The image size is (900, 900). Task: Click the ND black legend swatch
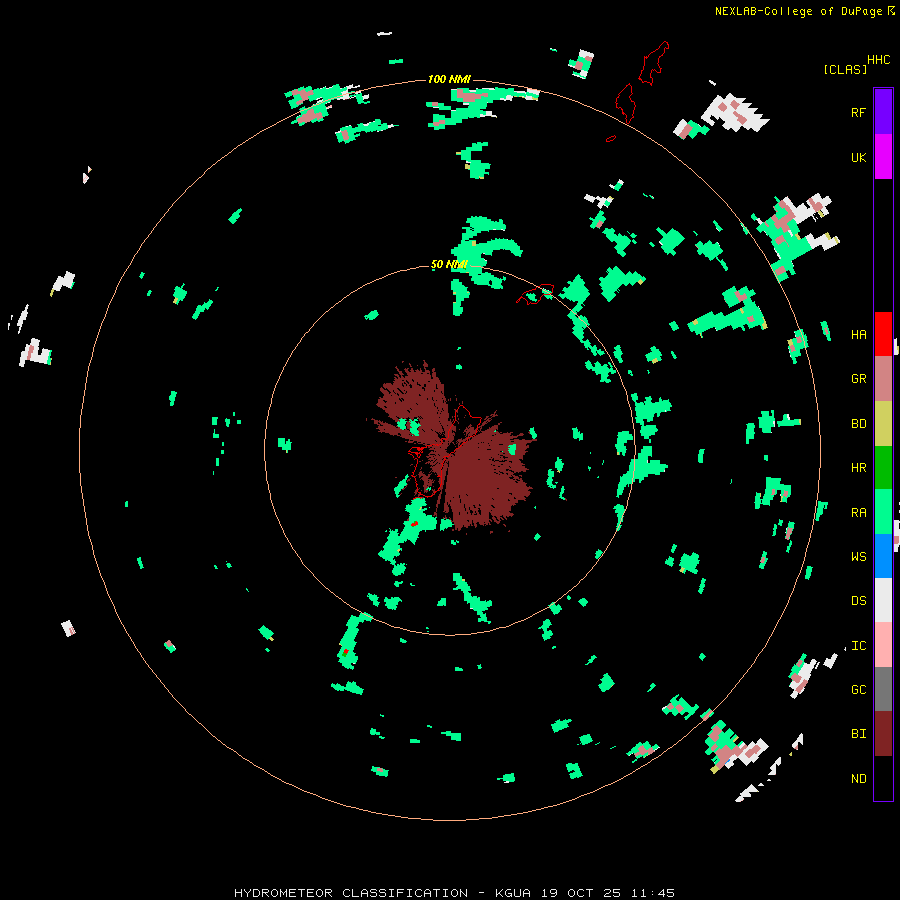883,778
